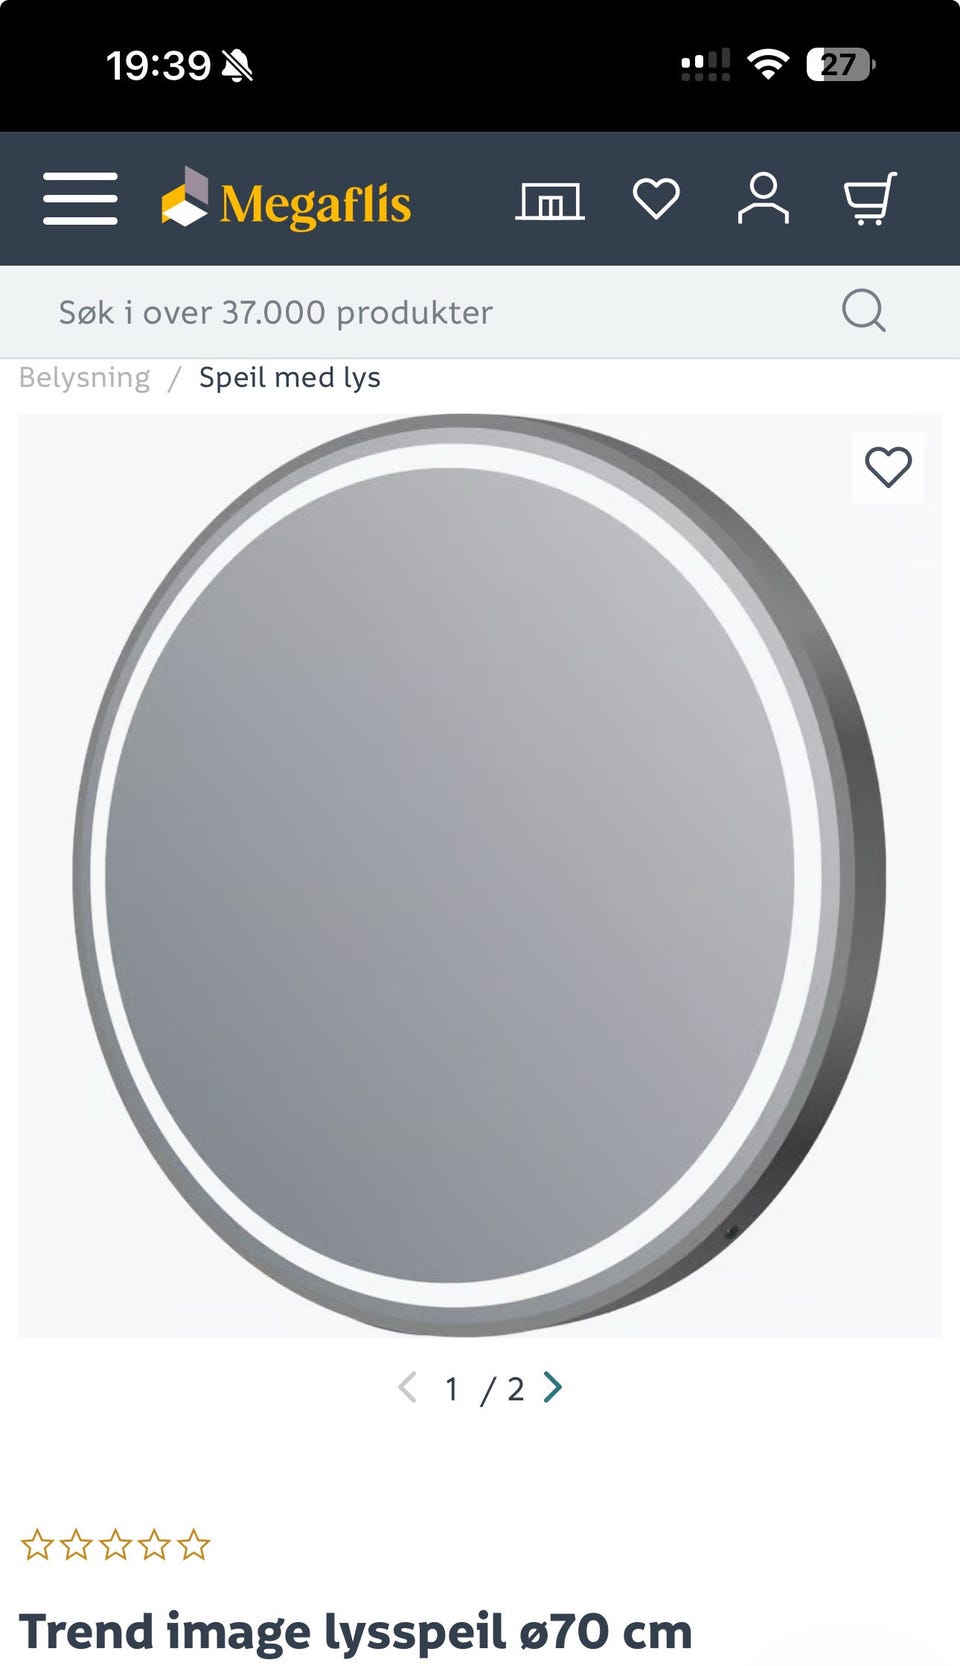
Task: Open the shopping cart
Action: [870, 198]
